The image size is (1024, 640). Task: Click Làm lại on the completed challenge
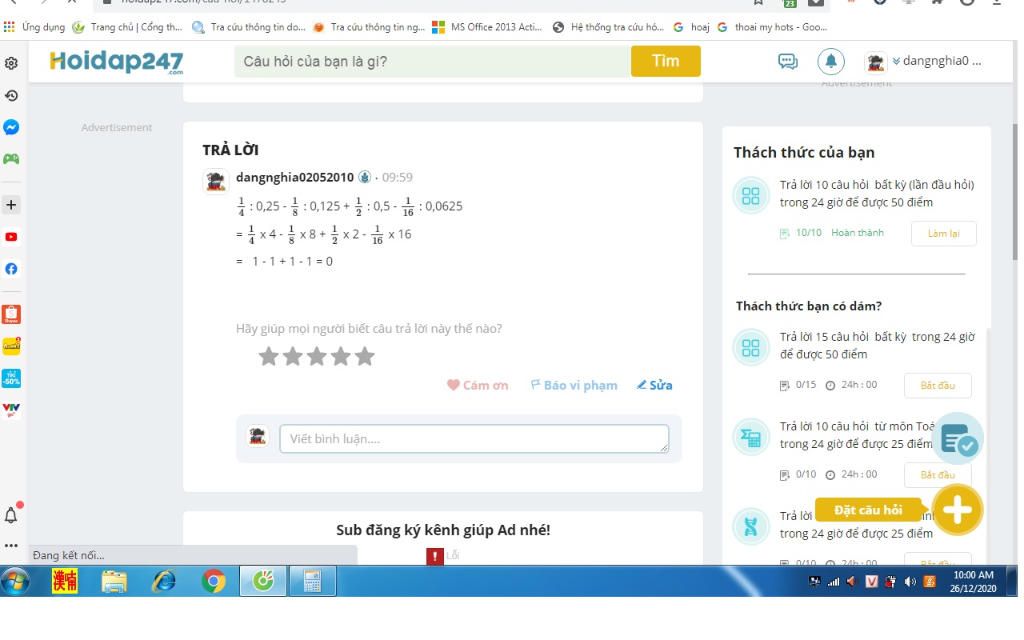pyautogui.click(x=944, y=233)
